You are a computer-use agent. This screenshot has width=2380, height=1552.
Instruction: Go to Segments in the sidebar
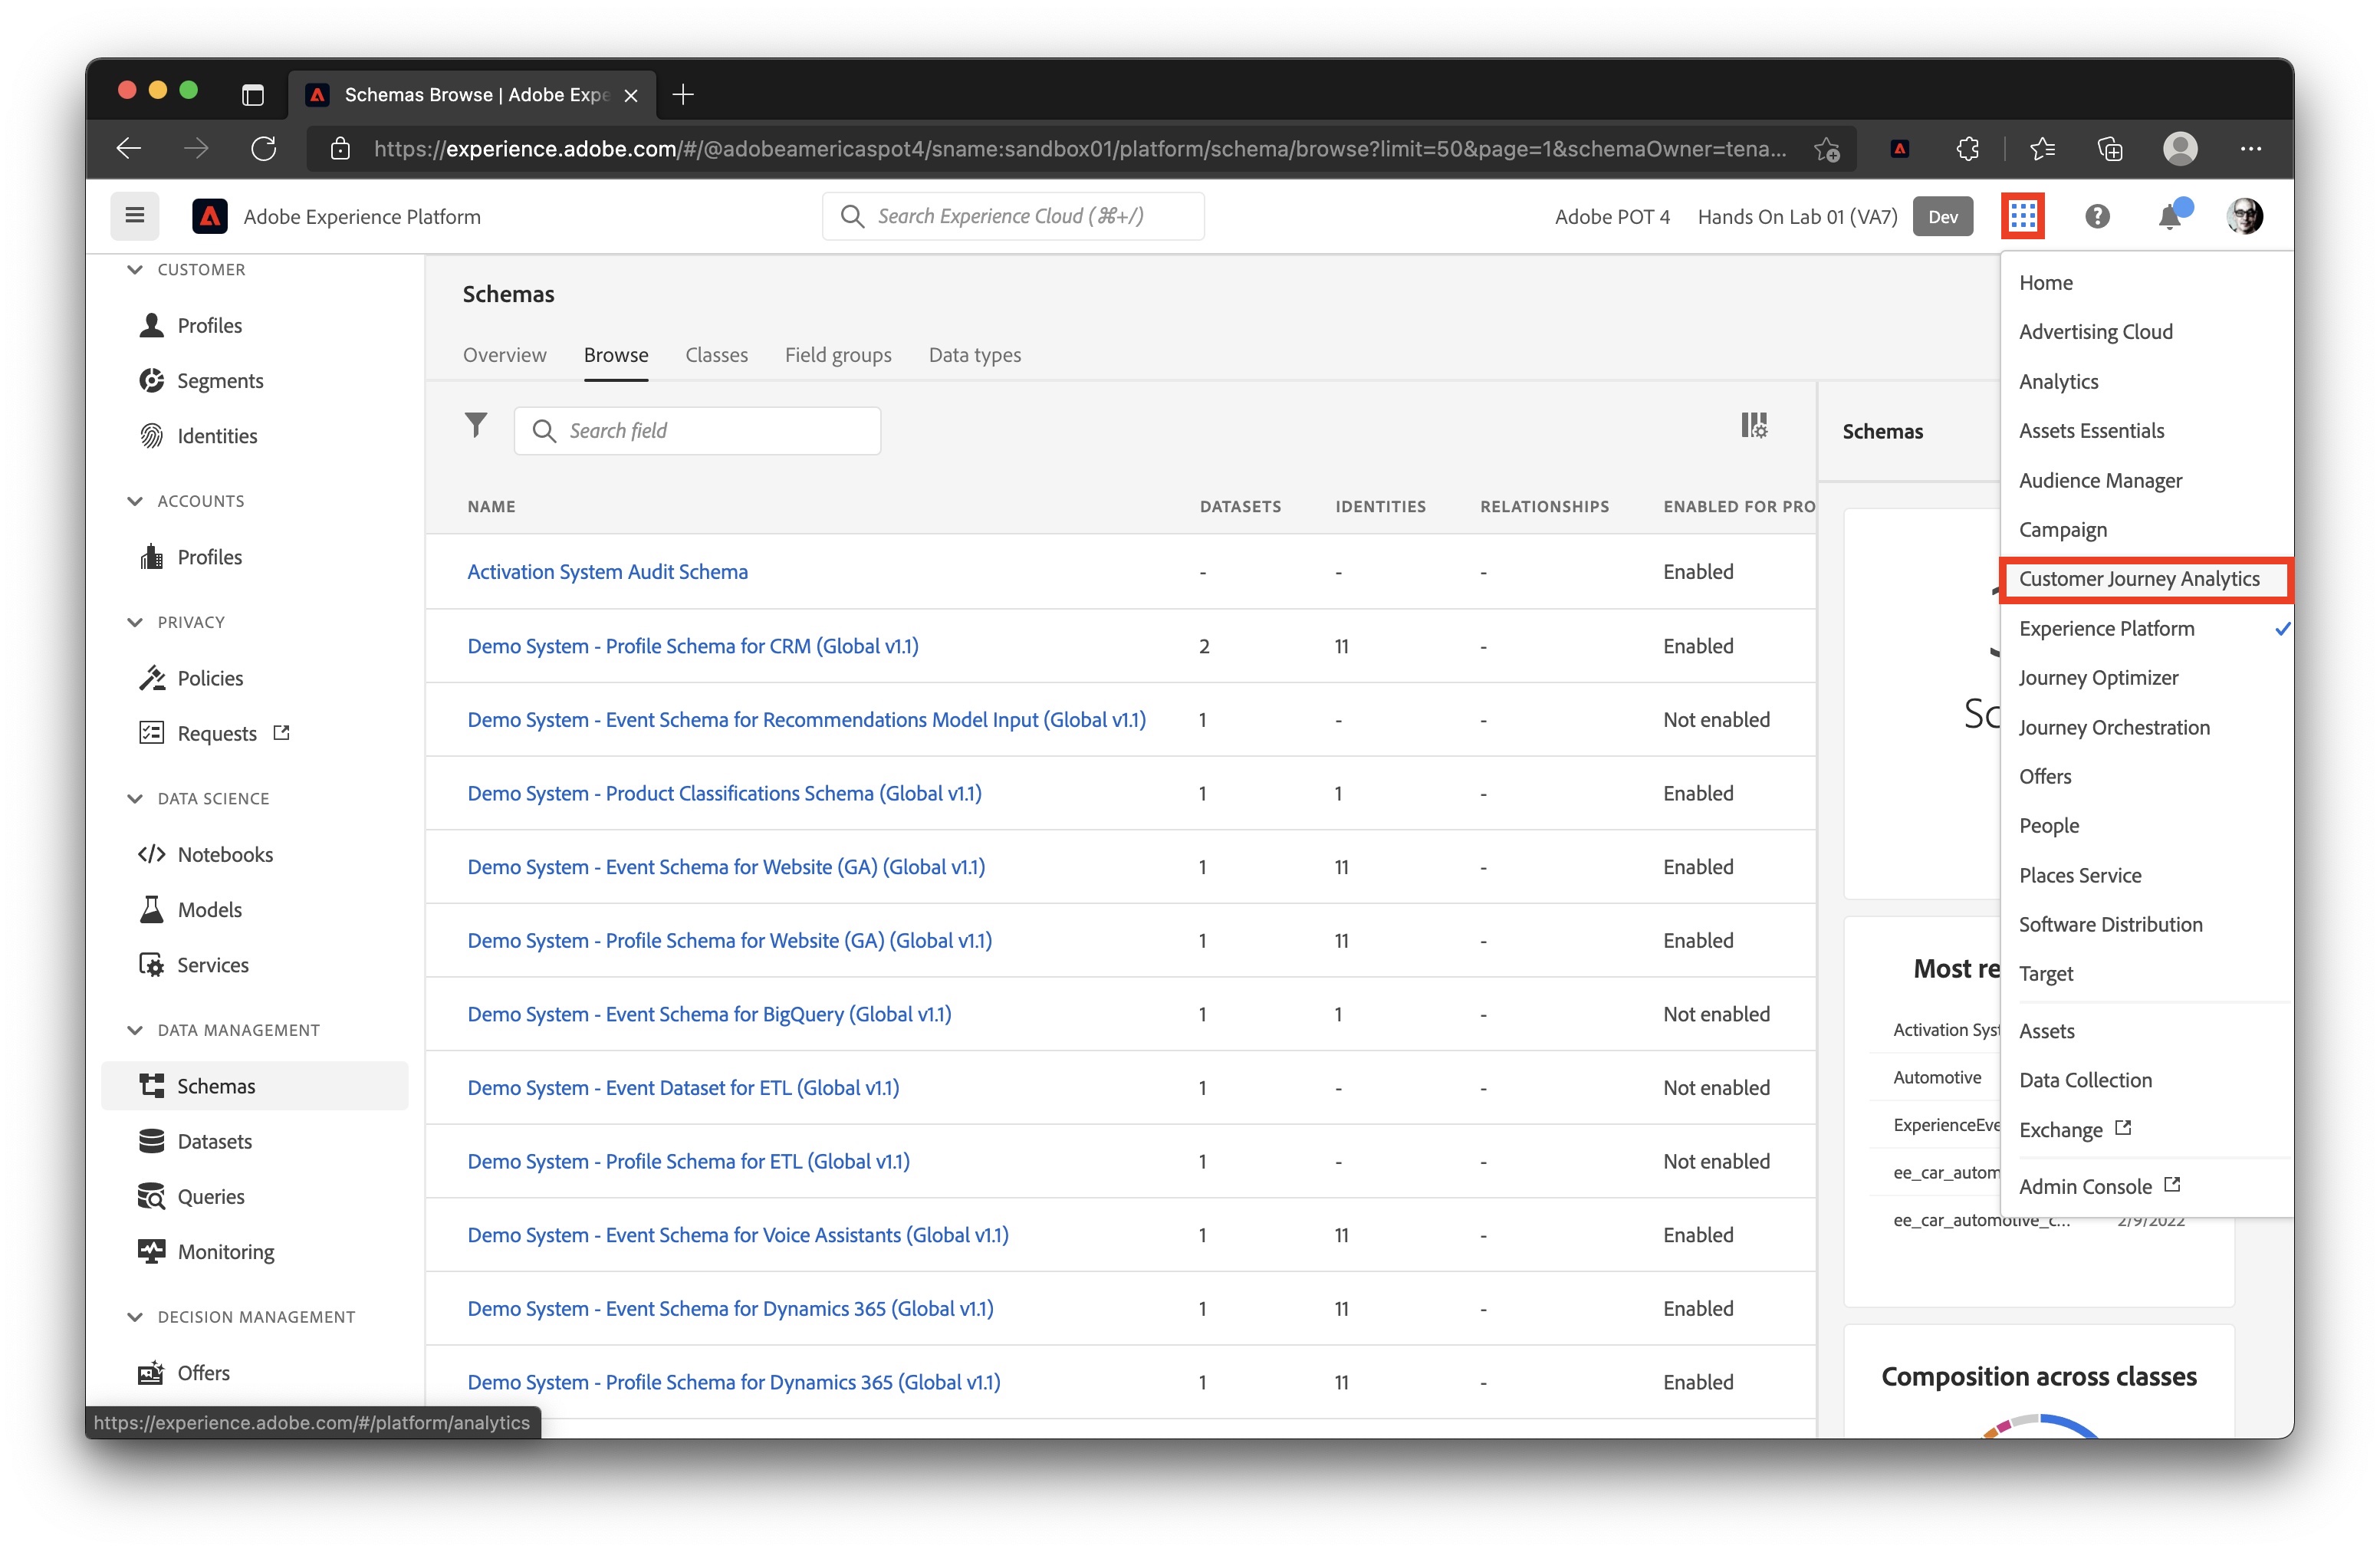(x=220, y=381)
